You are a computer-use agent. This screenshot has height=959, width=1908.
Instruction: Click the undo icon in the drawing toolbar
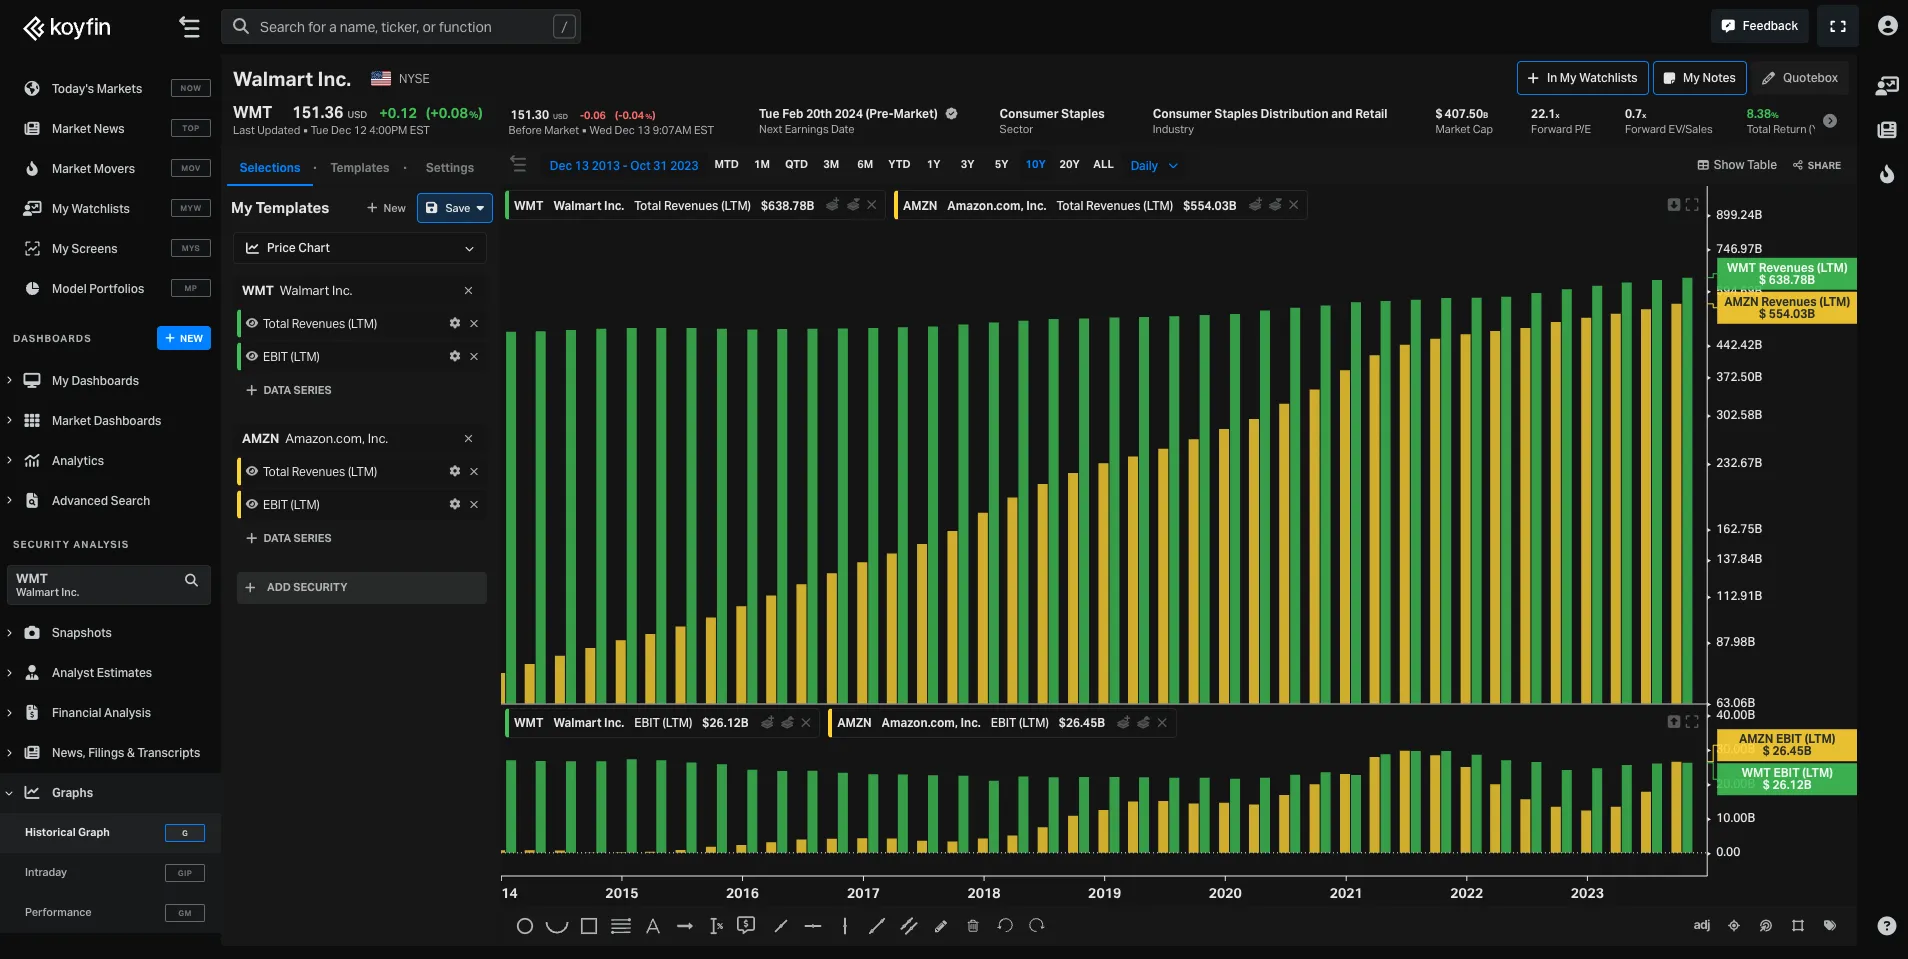[x=1004, y=927]
